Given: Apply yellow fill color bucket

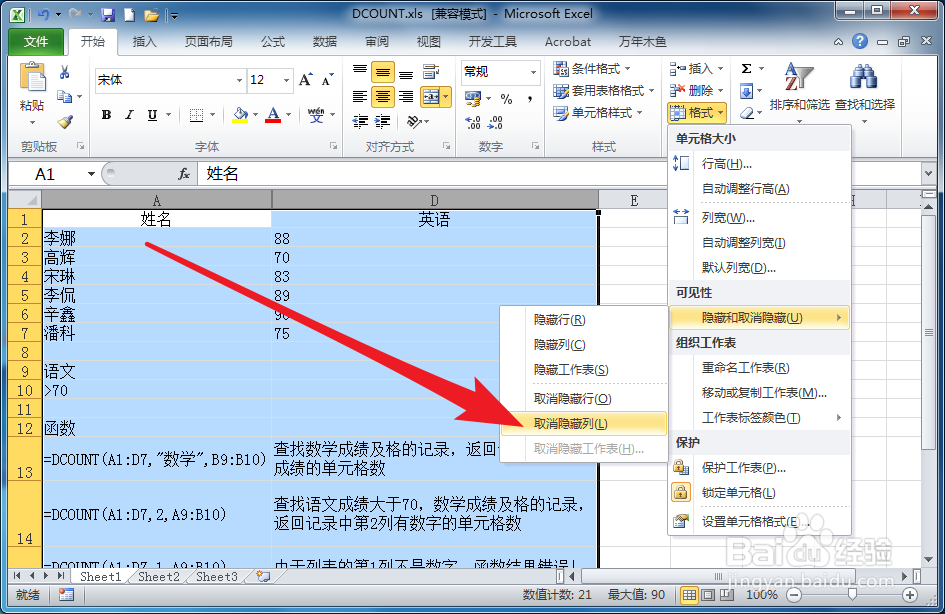Looking at the screenshot, I should pyautogui.click(x=240, y=114).
